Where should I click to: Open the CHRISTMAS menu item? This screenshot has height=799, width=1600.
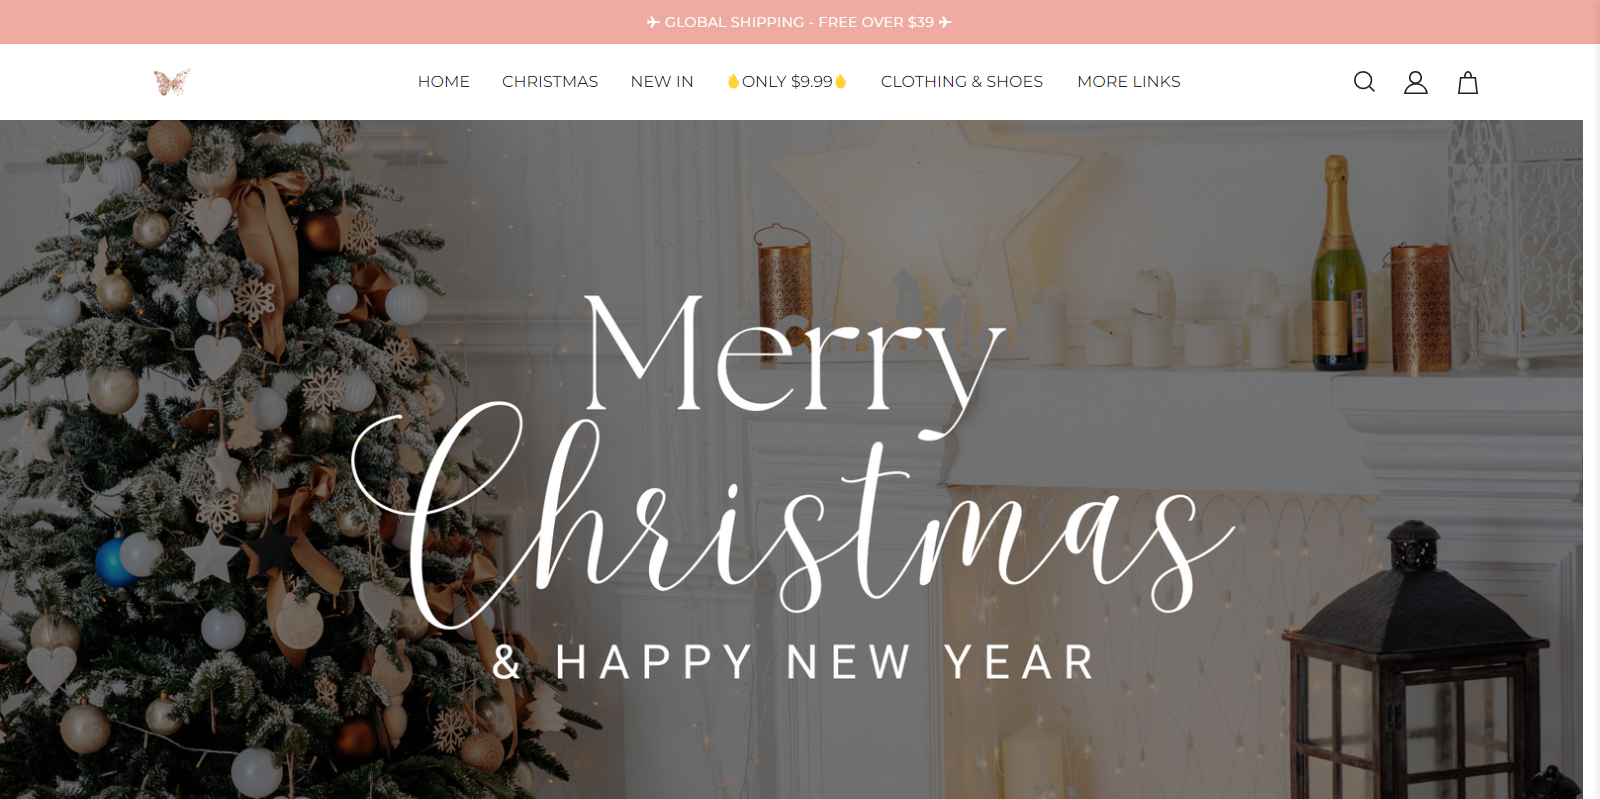click(550, 82)
